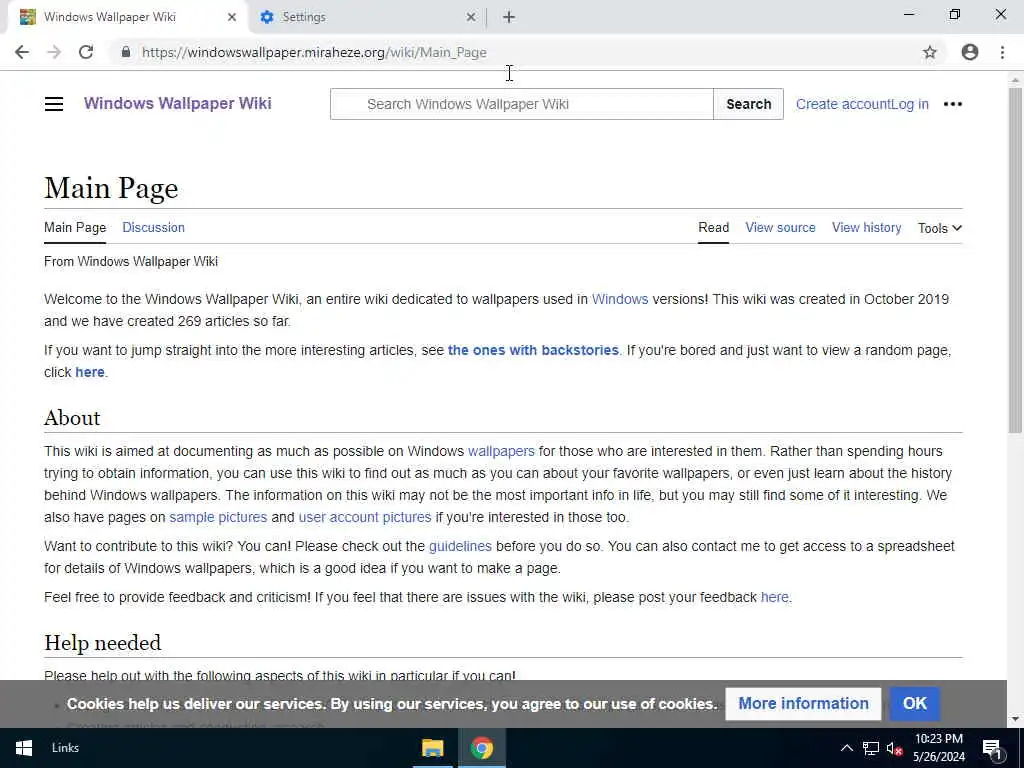1024x768 pixels.
Task: View site info via the lock icon
Action: point(126,52)
